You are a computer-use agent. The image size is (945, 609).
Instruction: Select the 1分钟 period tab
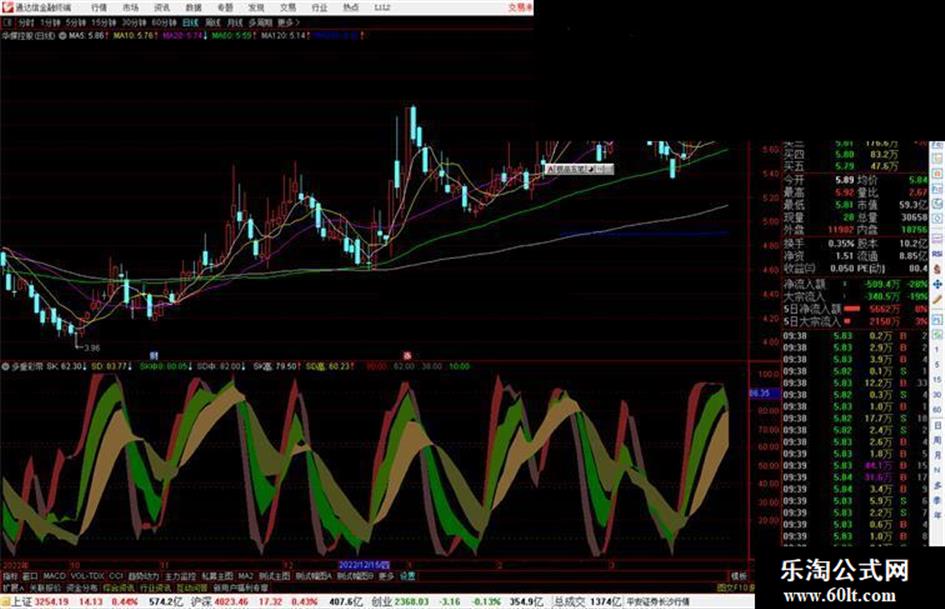click(x=50, y=23)
